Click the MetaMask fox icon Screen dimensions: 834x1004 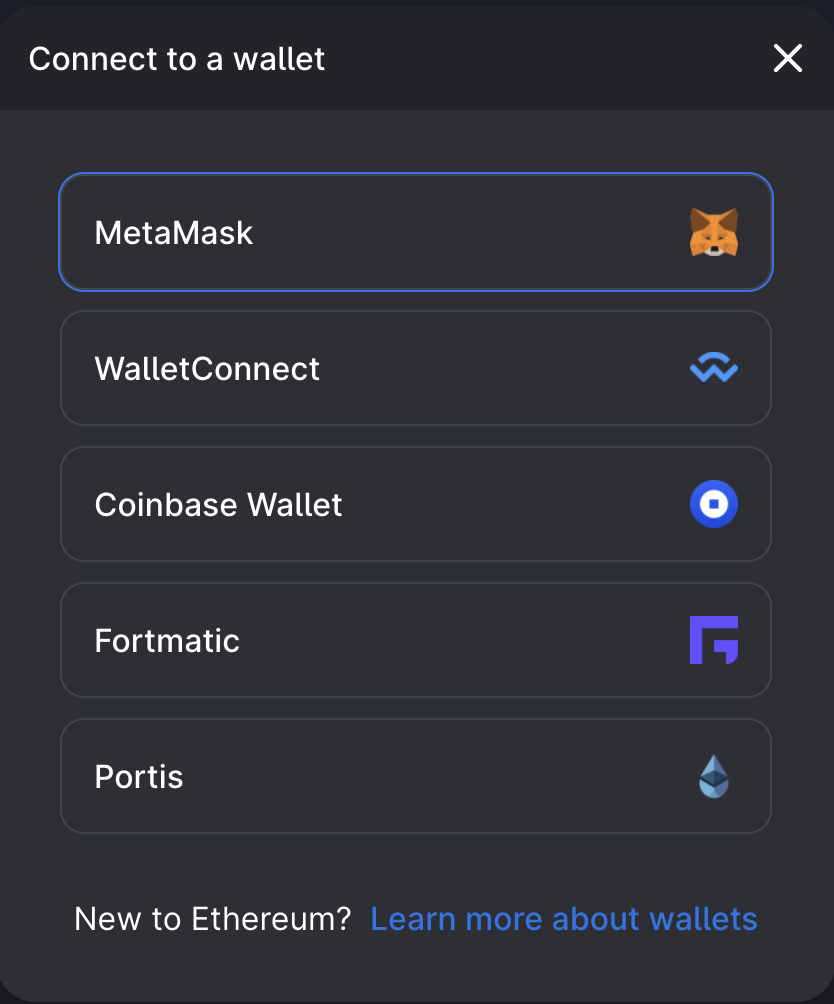point(714,232)
